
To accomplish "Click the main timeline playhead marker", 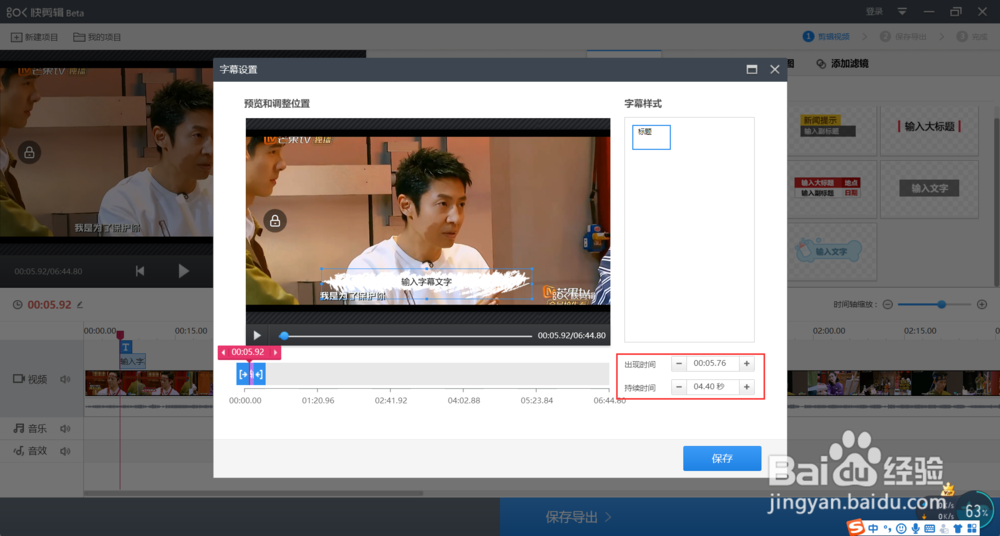I will click(120, 334).
